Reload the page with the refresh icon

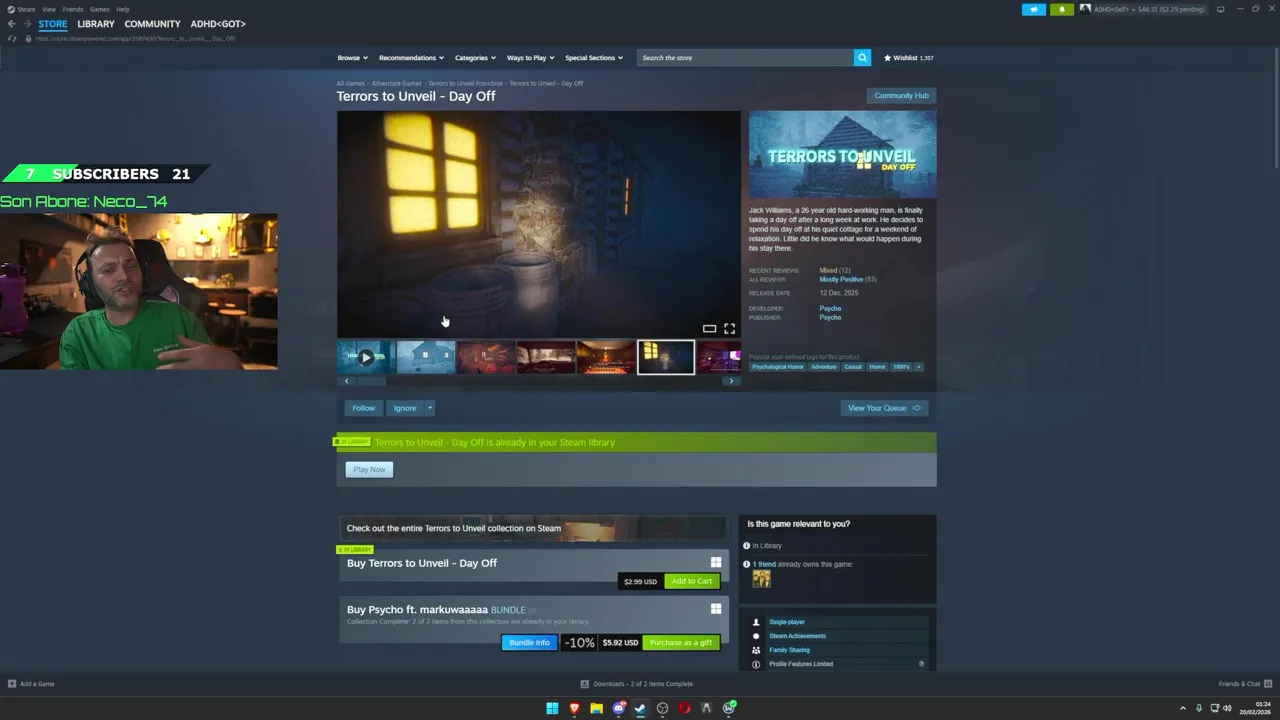click(x=12, y=38)
